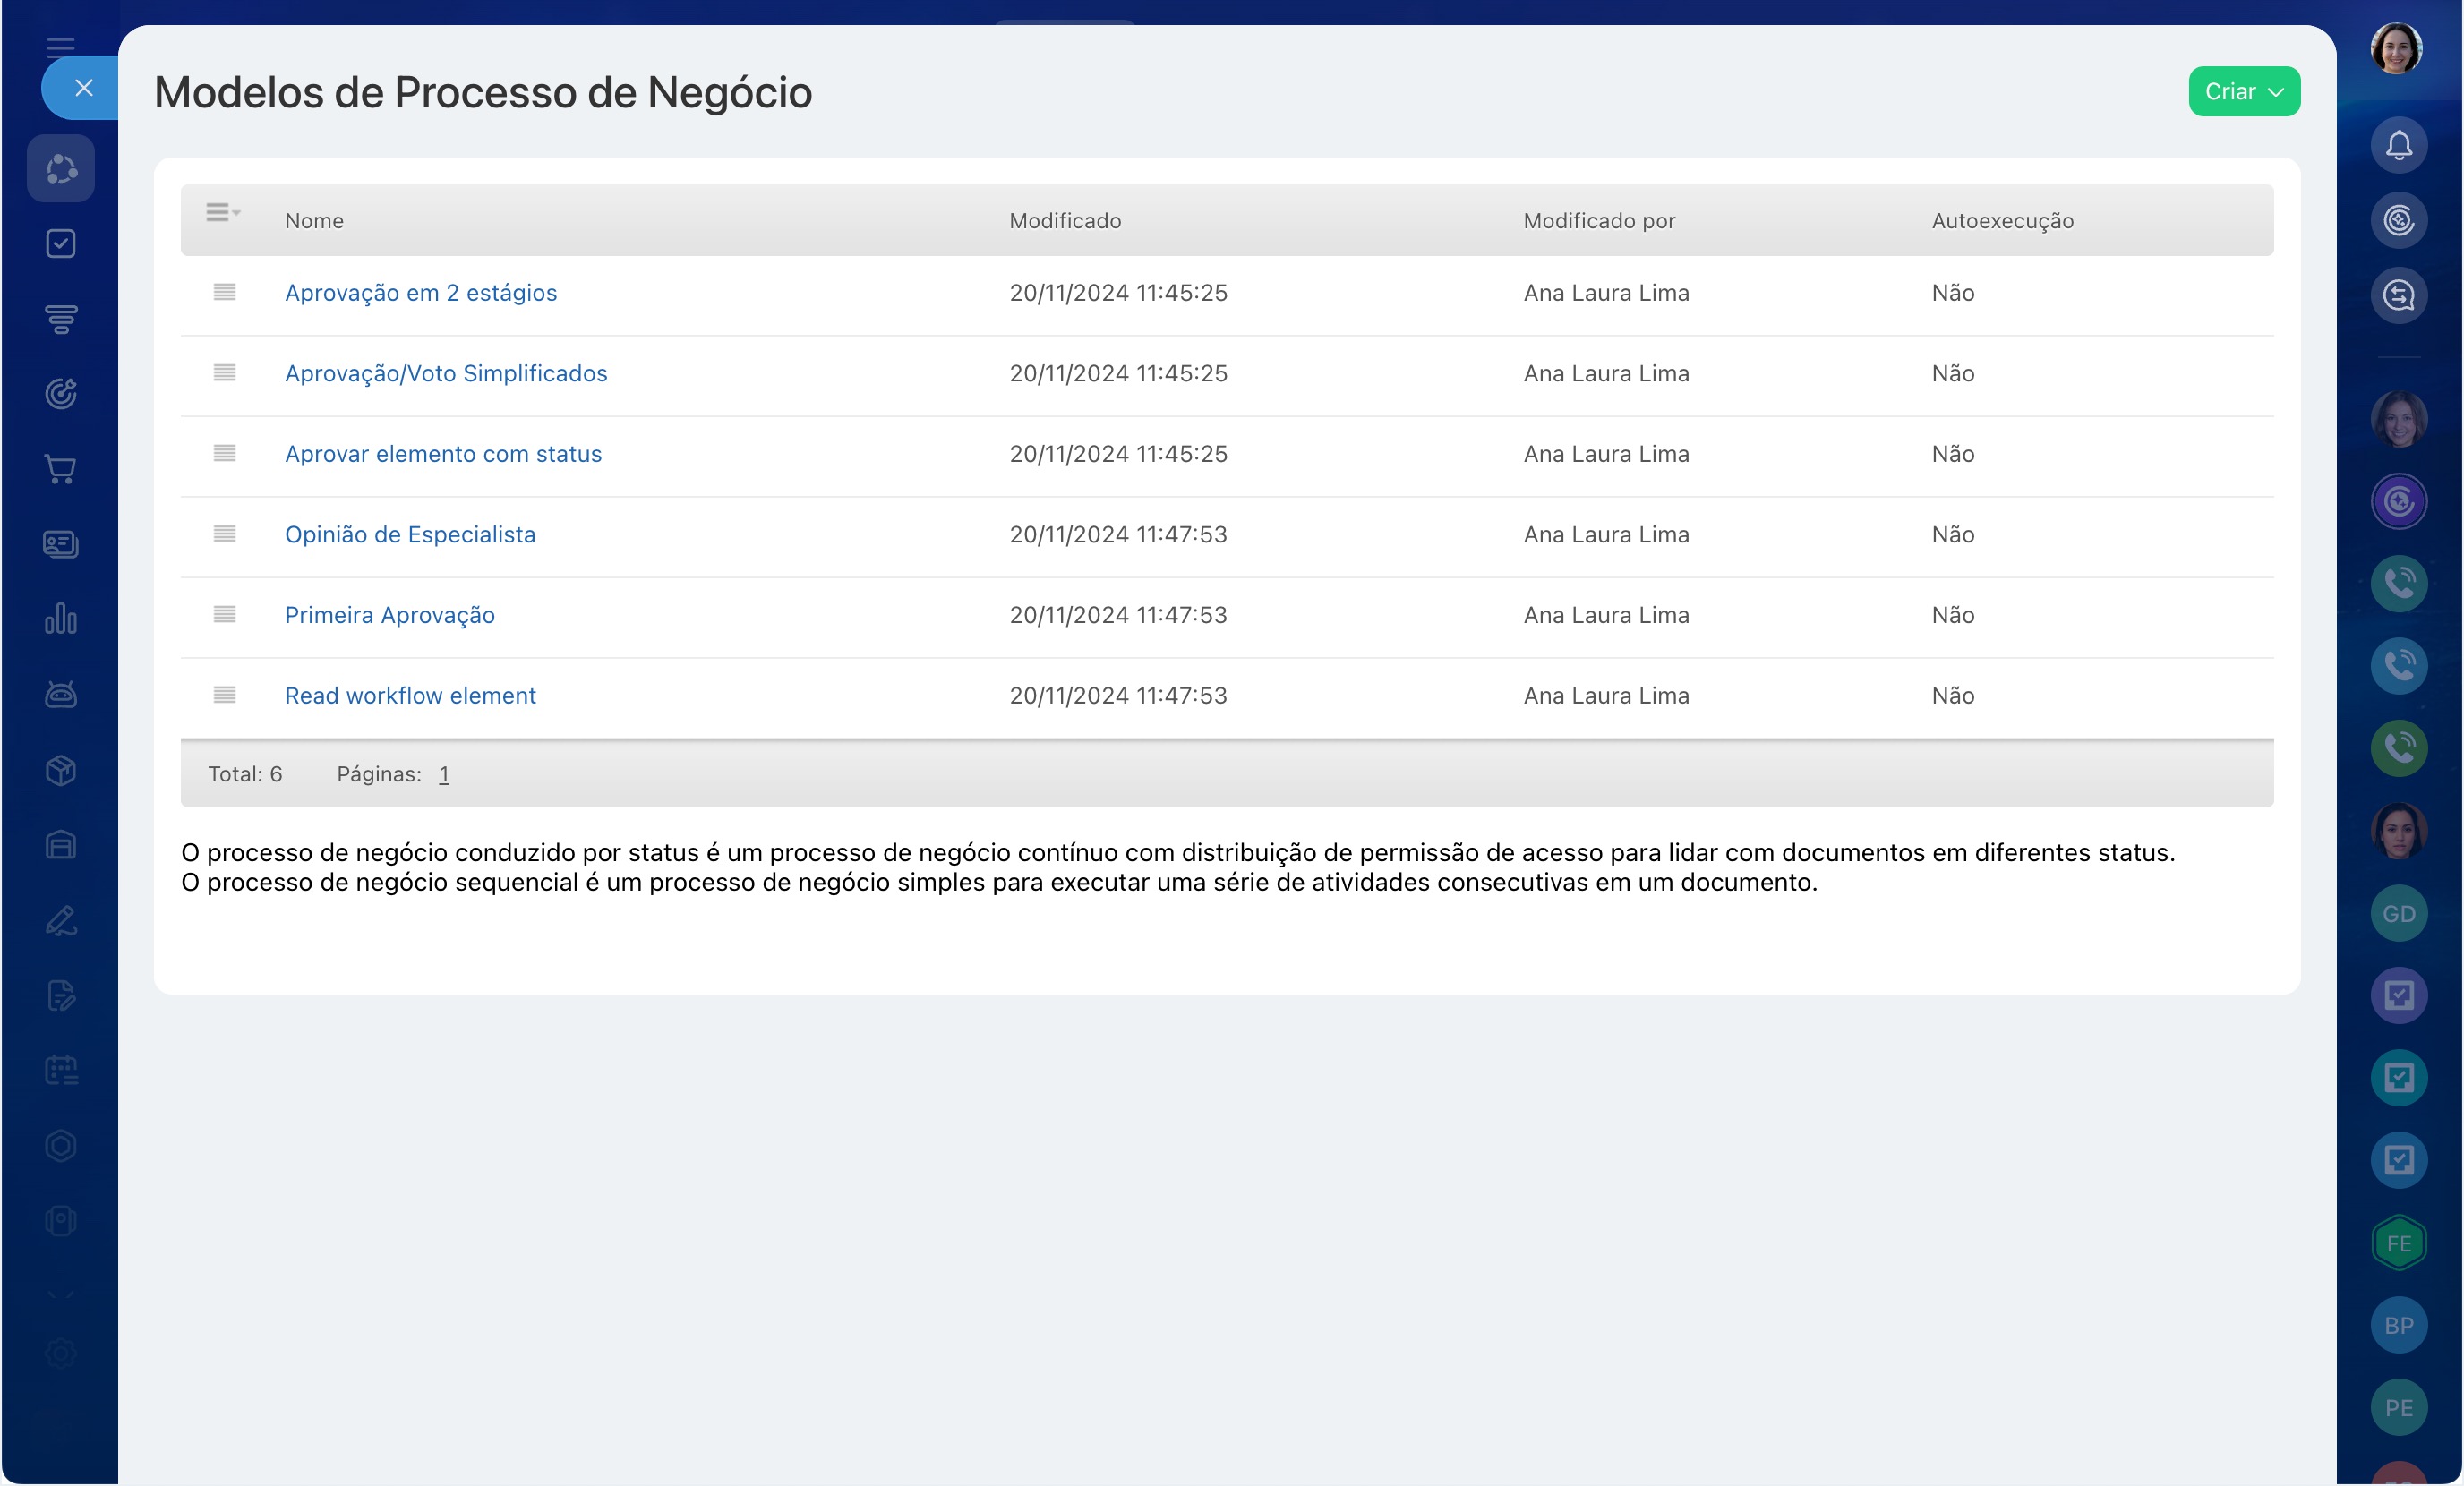Go to page 1 in pagination
Viewport: 2464px width, 1486px height.
coord(443,774)
